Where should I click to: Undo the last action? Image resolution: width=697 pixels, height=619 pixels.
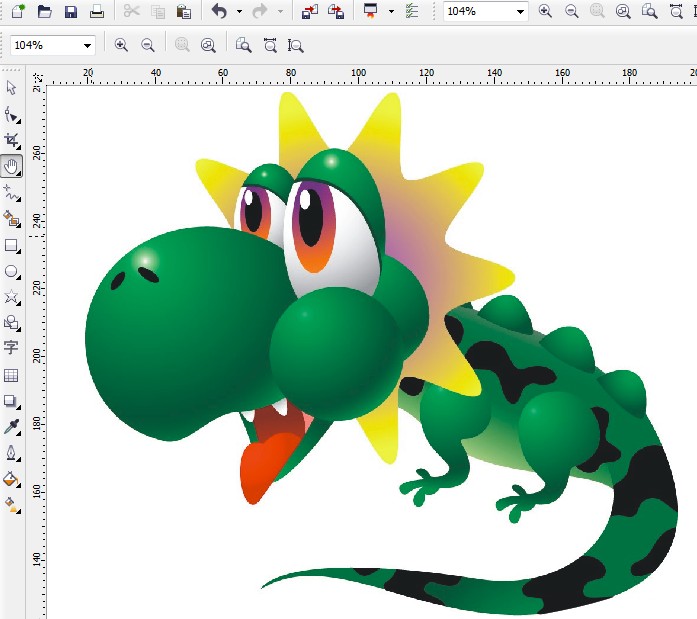[220, 11]
